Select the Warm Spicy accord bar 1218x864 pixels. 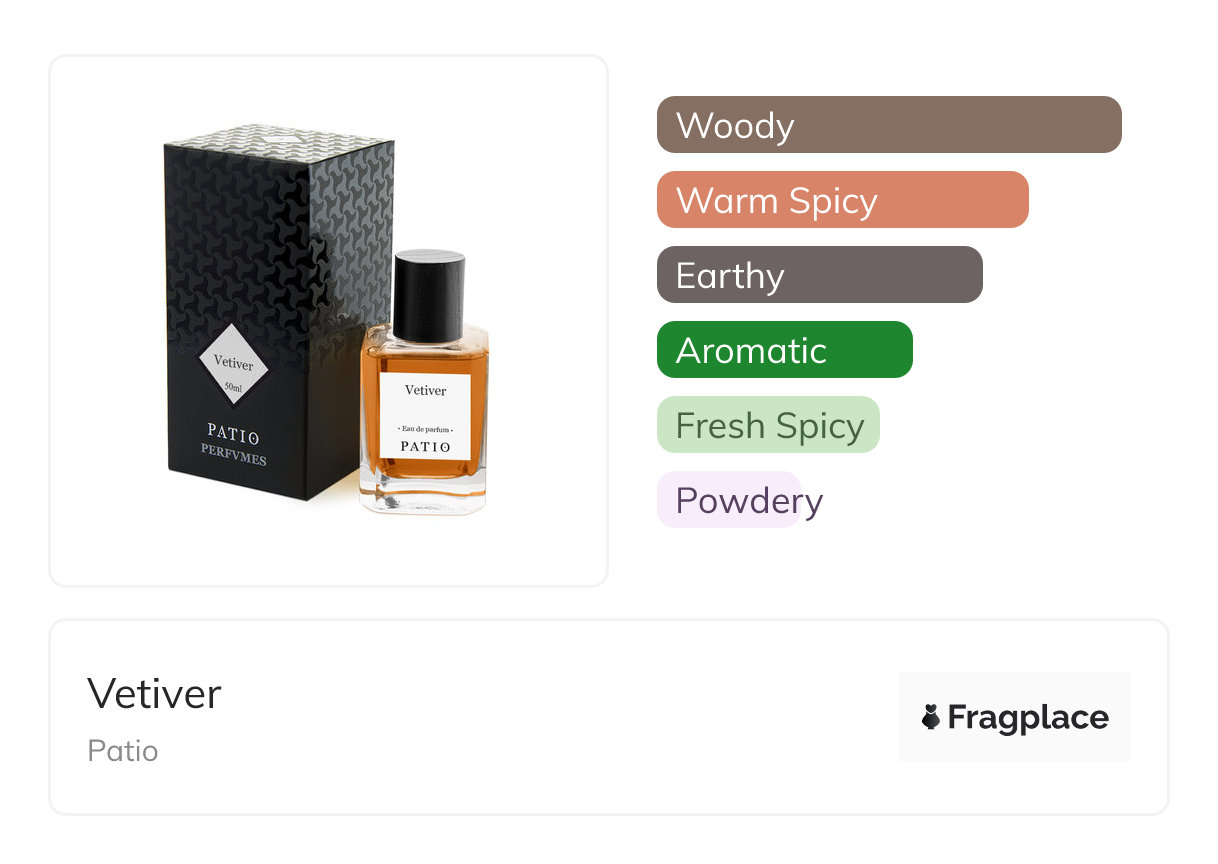[843, 200]
